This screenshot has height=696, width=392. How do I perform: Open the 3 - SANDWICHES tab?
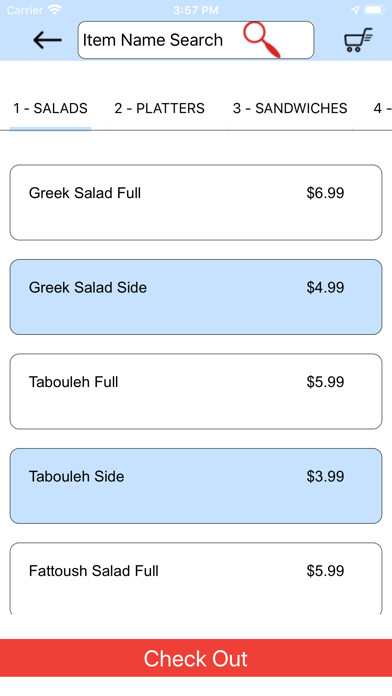click(290, 108)
